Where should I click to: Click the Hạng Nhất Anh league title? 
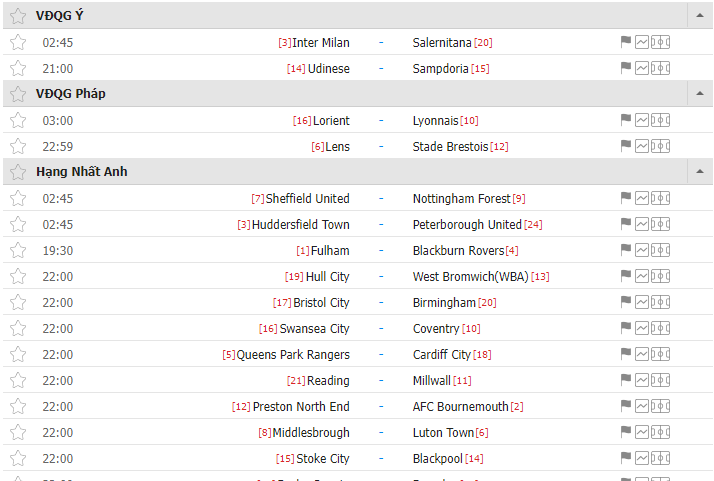(x=82, y=172)
